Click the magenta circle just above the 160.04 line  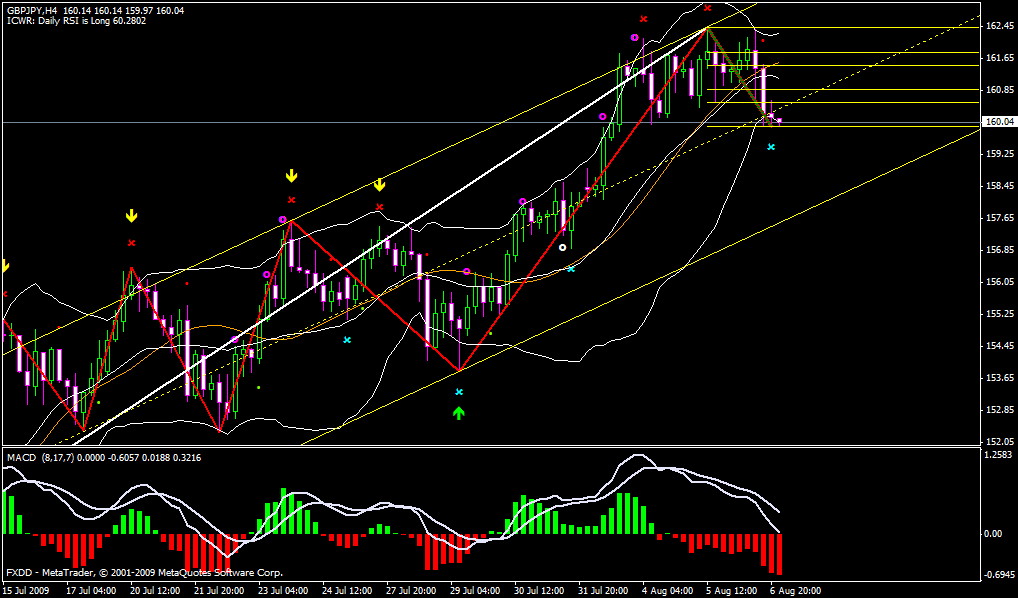602,116
